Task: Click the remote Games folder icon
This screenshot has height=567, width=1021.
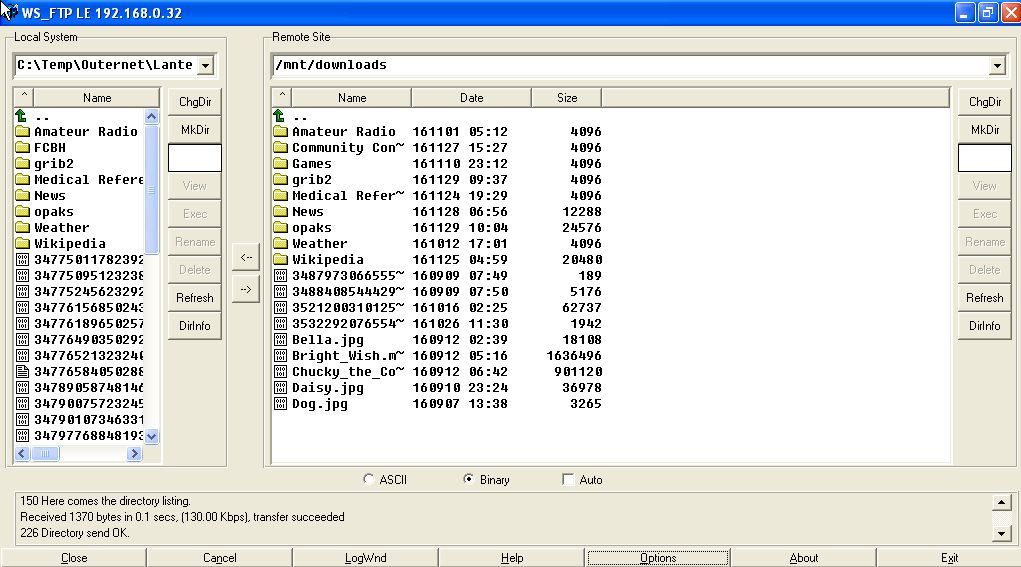Action: point(281,164)
